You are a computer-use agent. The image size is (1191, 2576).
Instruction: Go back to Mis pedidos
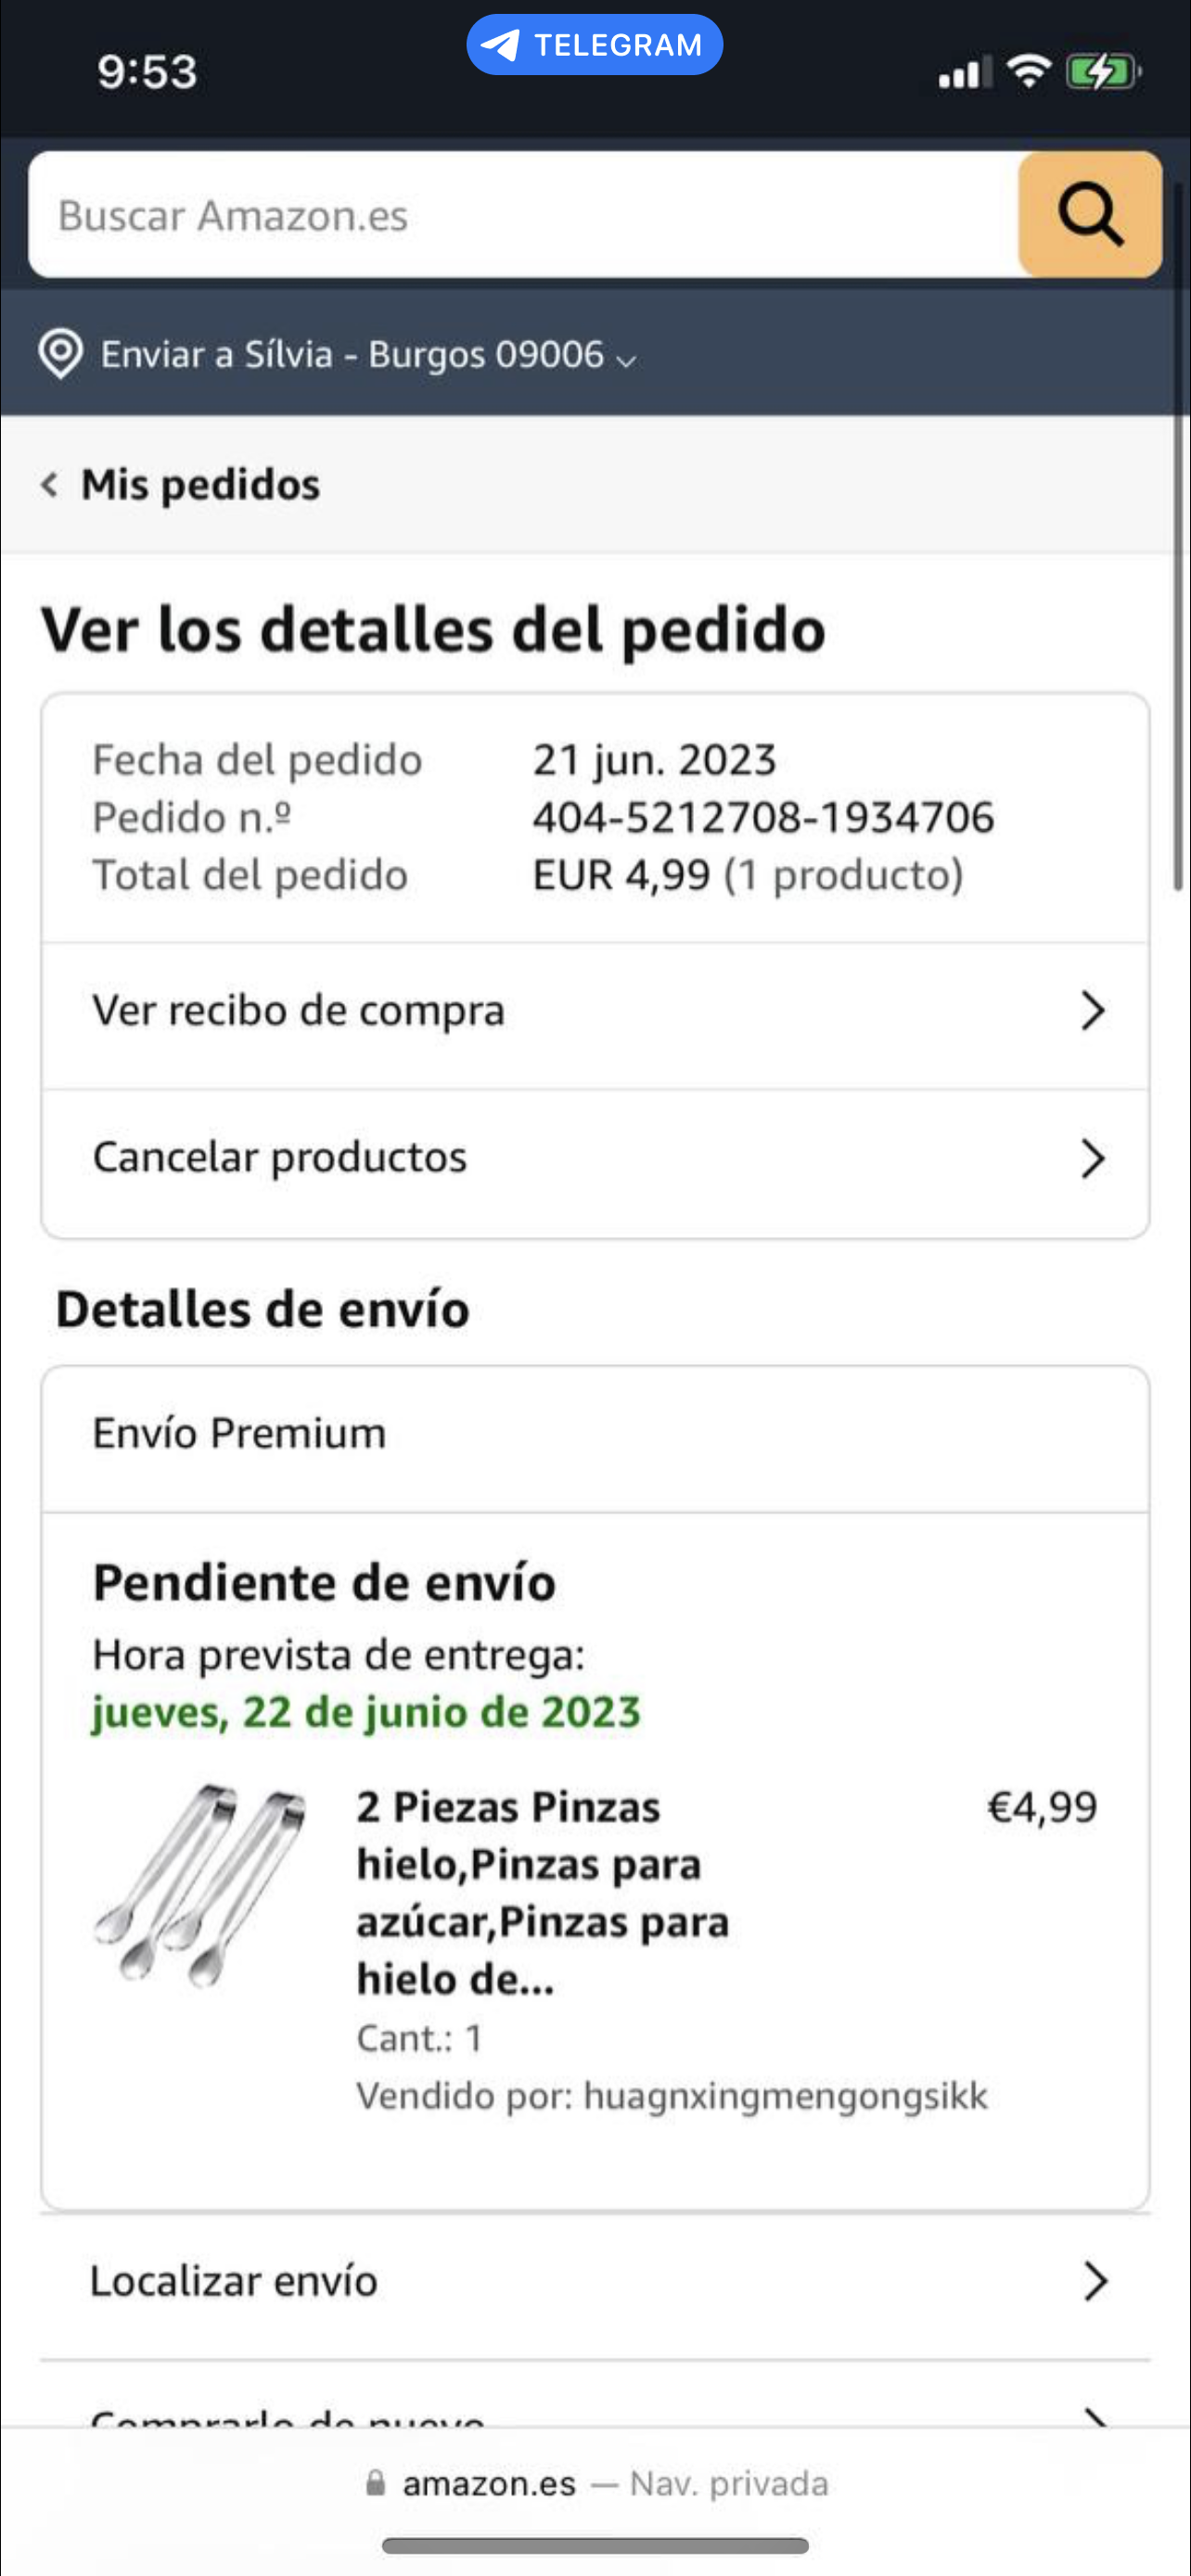click(200, 485)
